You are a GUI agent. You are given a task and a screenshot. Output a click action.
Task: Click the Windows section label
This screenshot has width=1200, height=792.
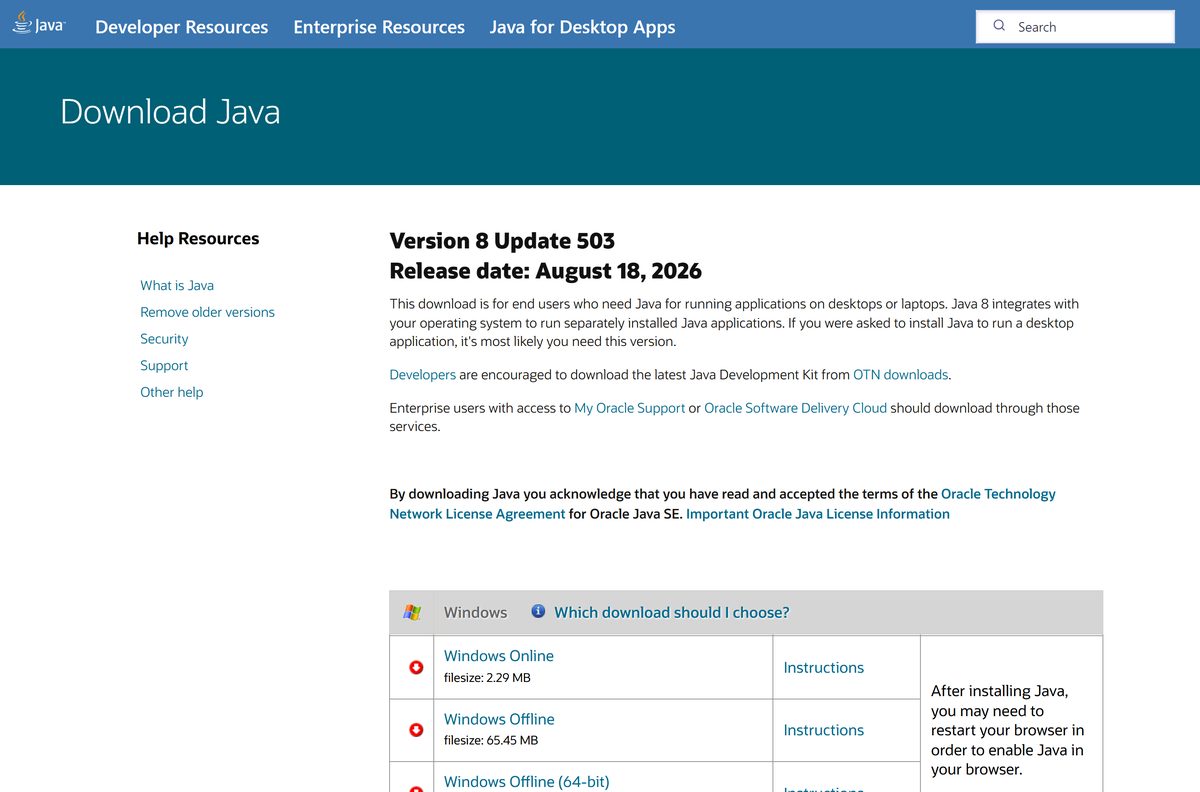475,612
